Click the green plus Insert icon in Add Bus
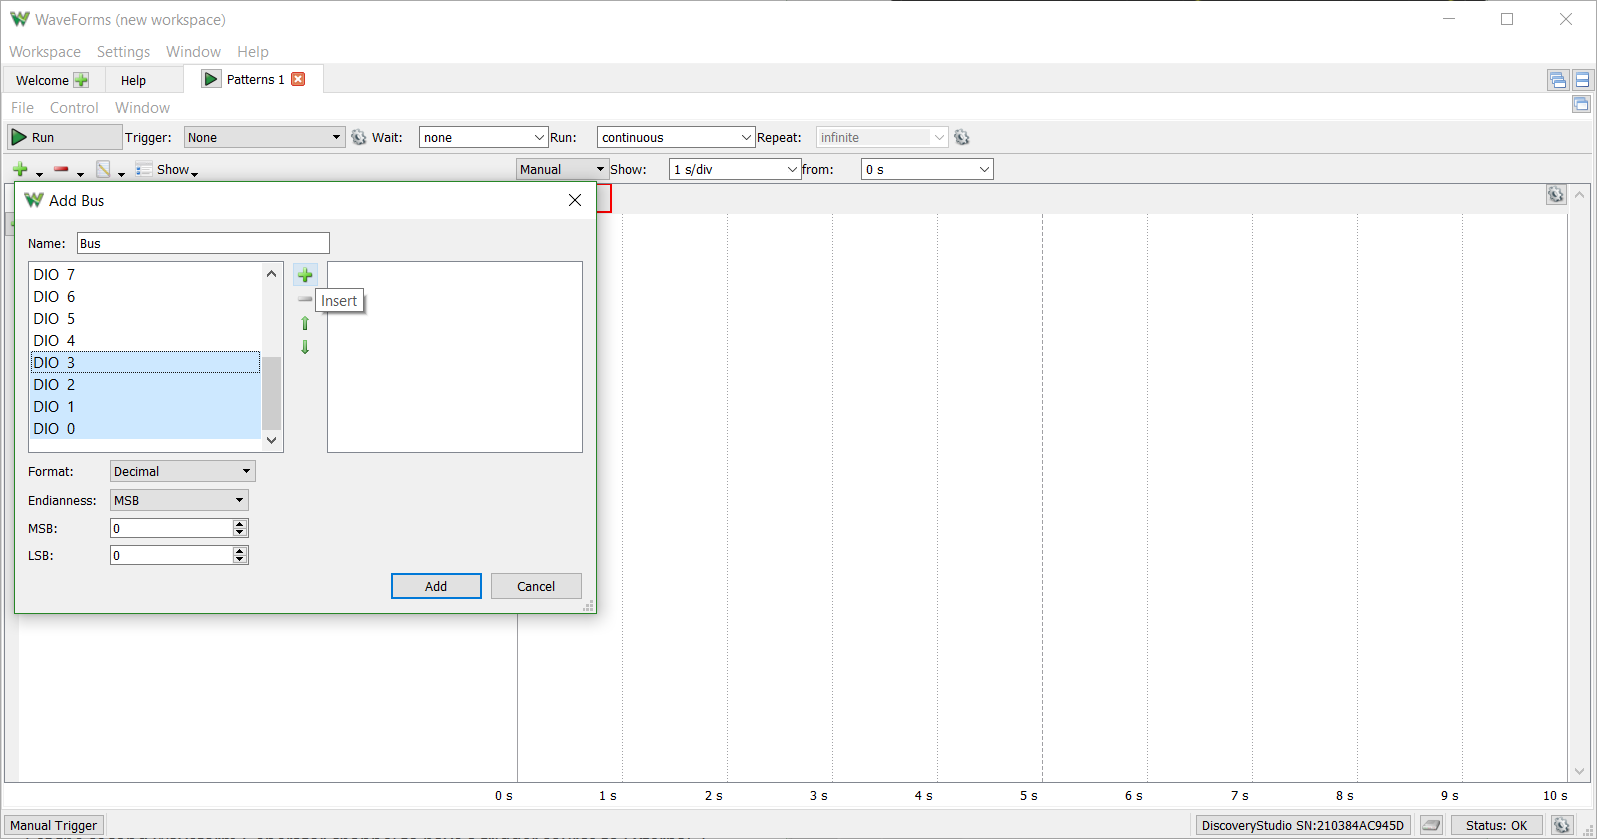This screenshot has width=1597, height=839. 305,275
